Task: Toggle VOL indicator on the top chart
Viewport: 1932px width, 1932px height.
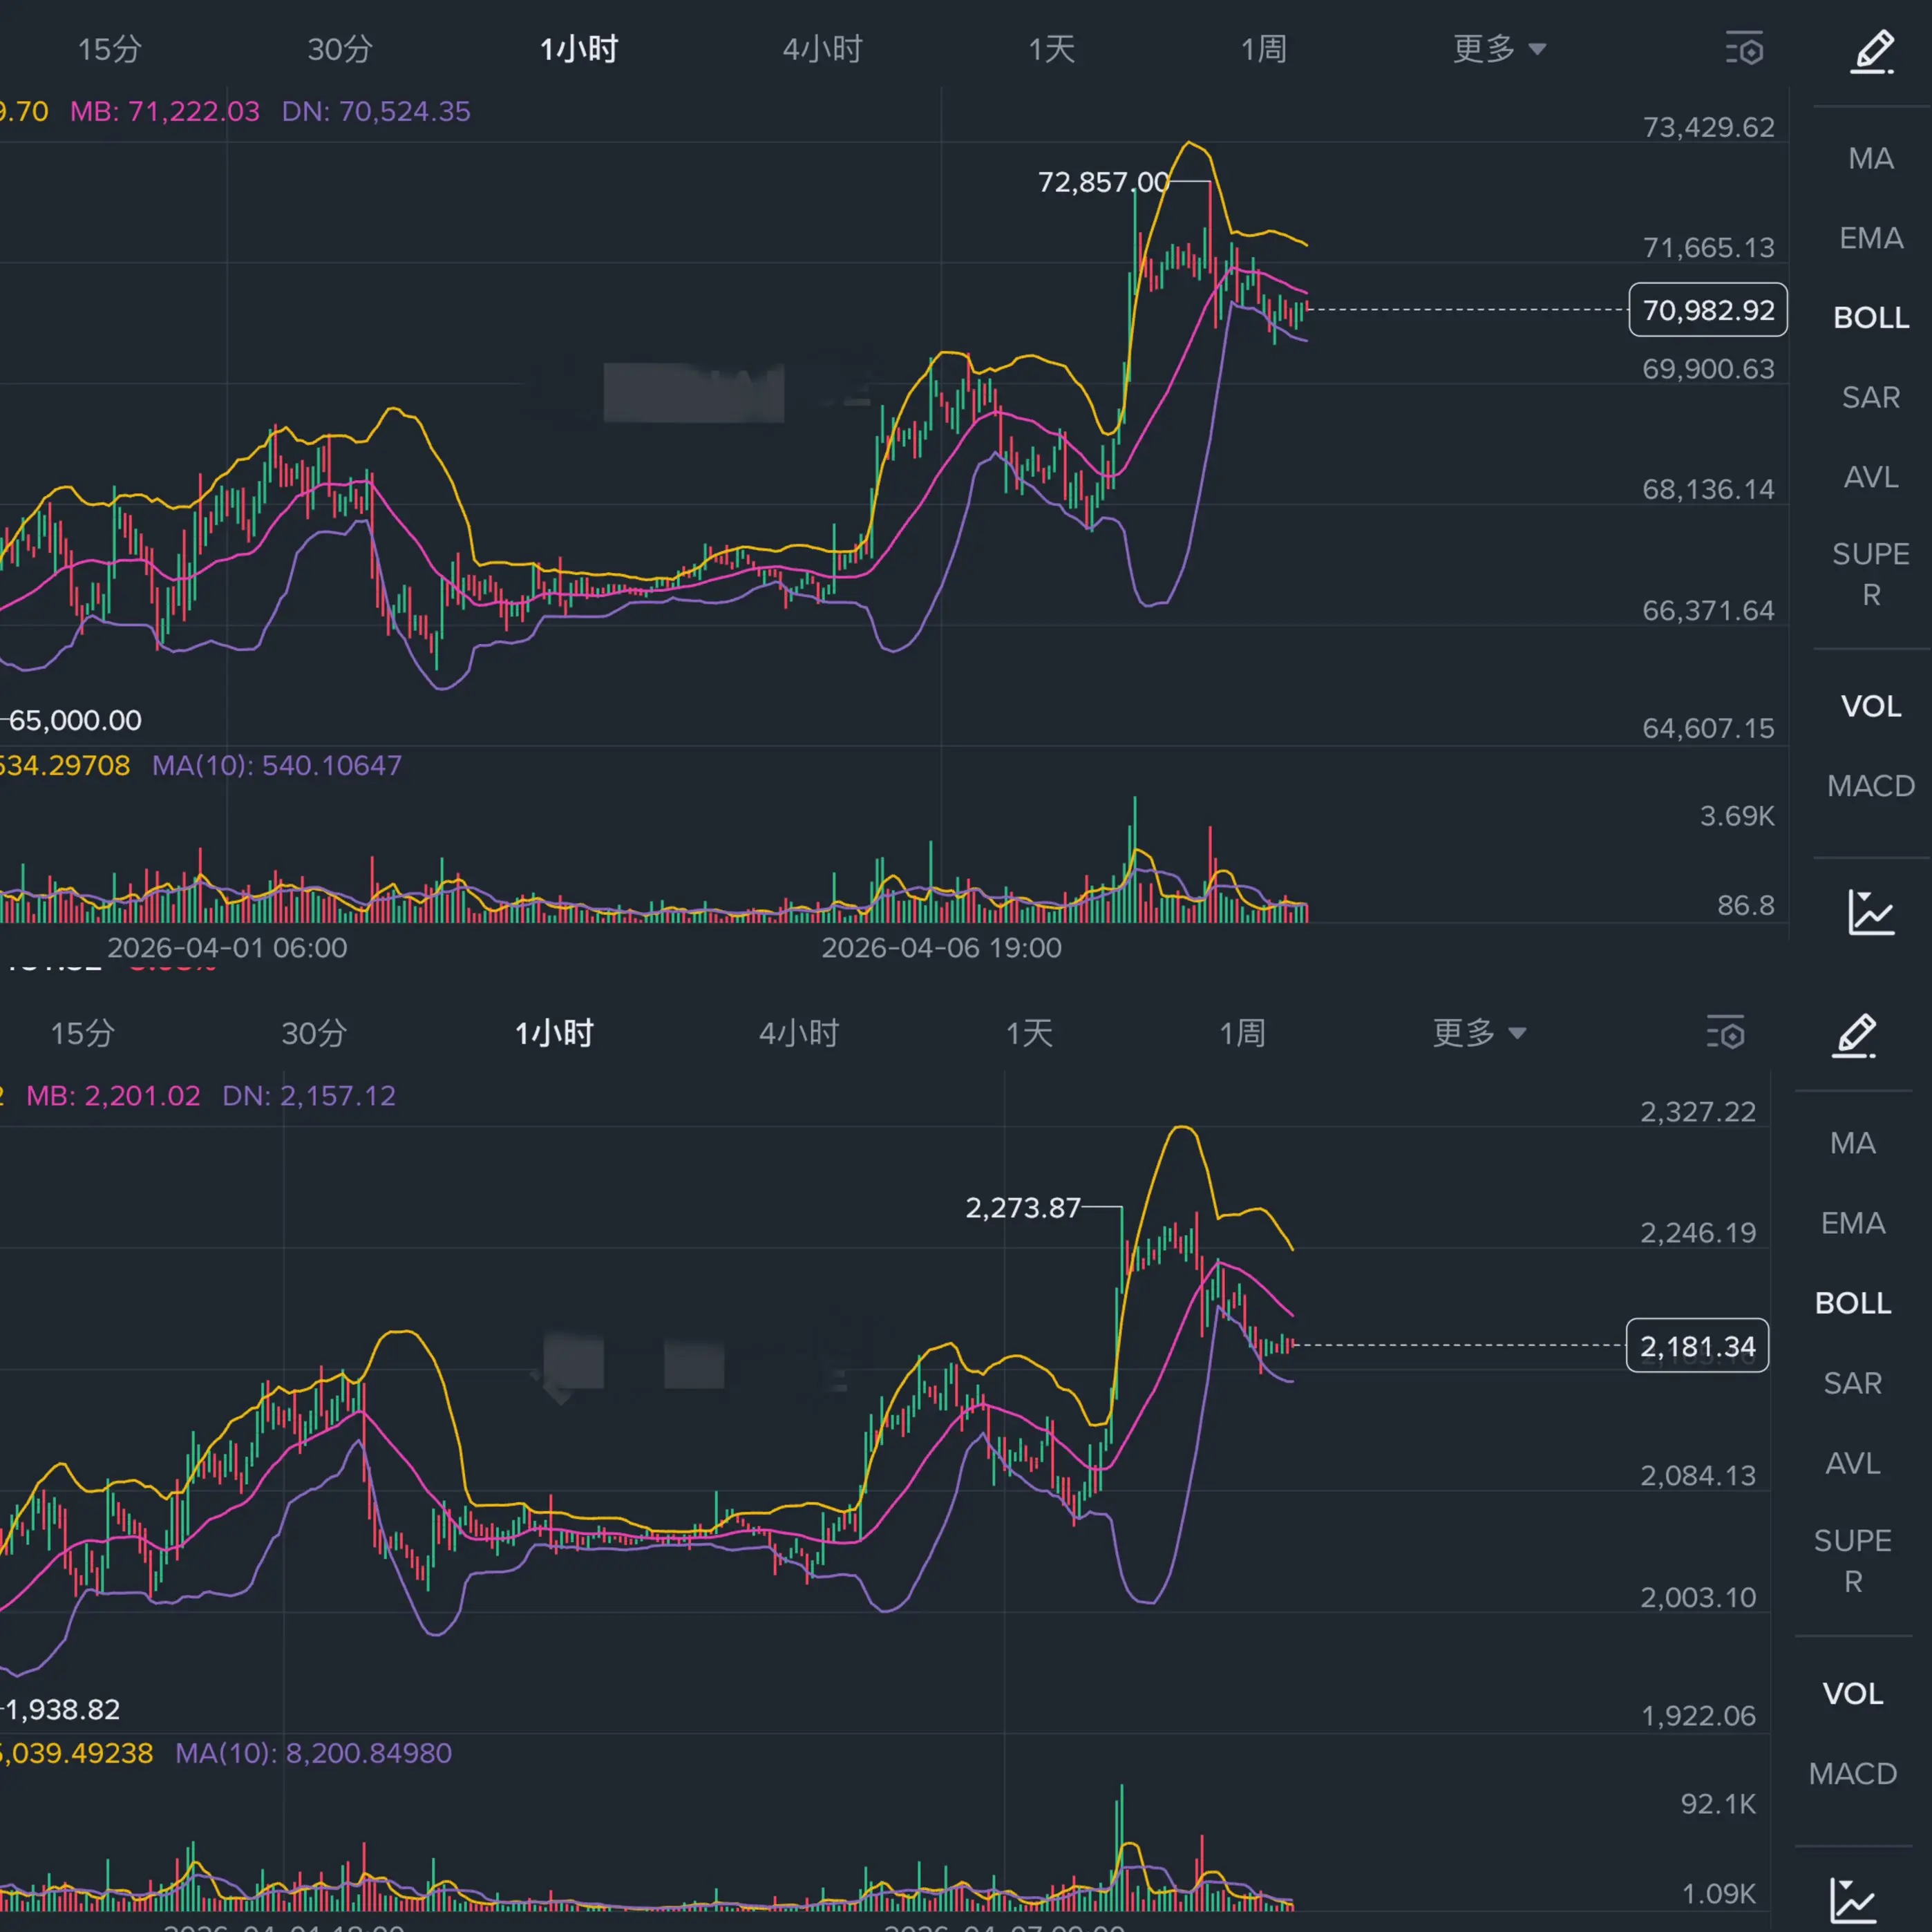Action: coord(1871,706)
